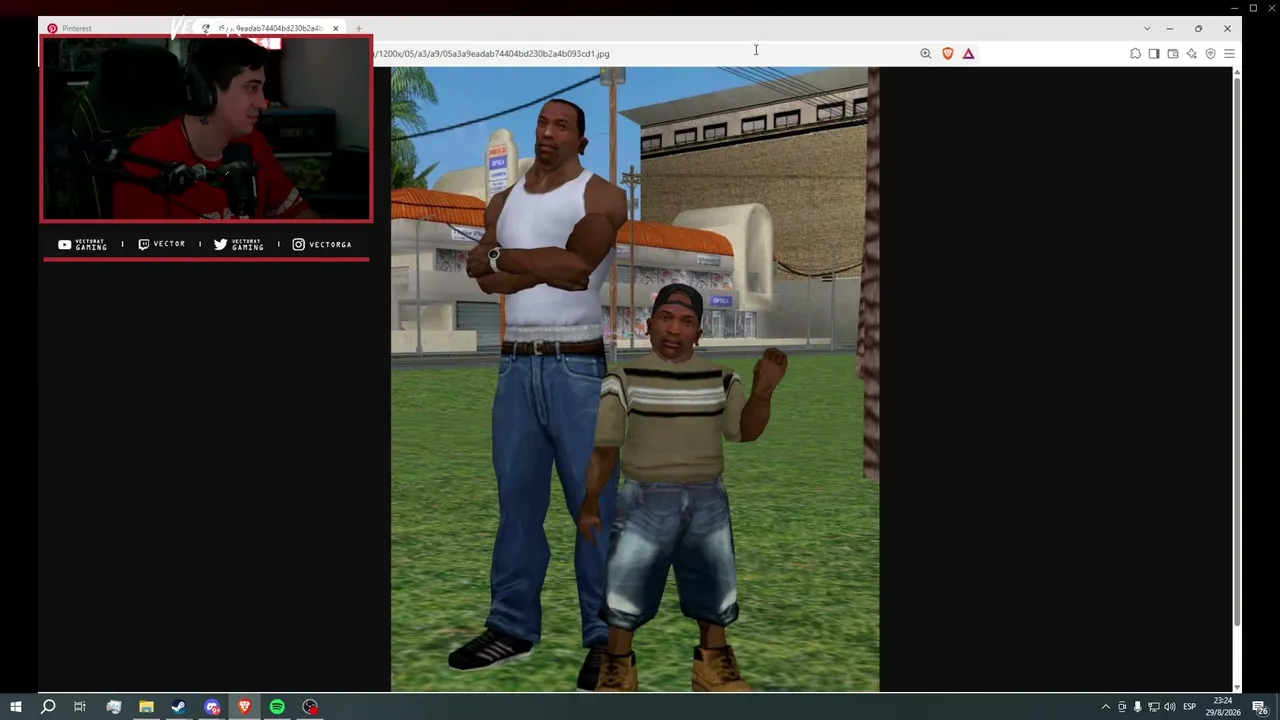Click the Twitch Vector label
Image resolution: width=1280 pixels, height=720 pixels.
coord(161,244)
